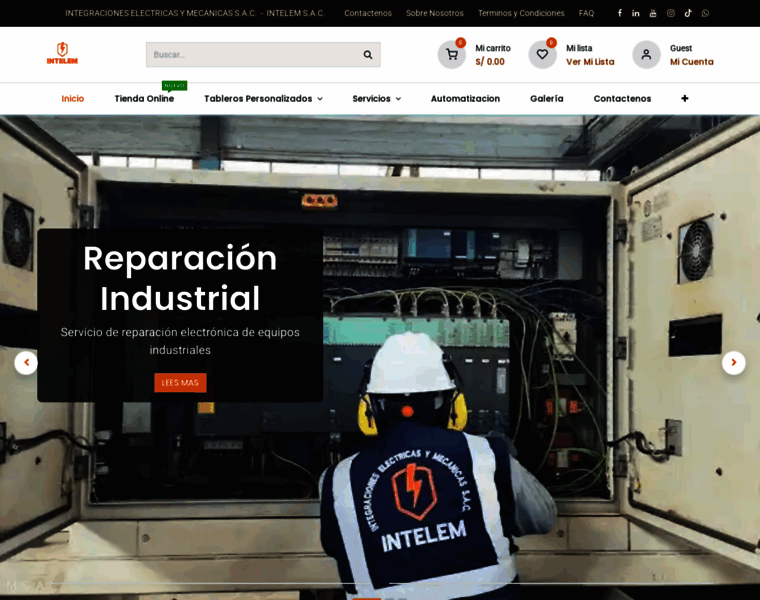Click the guest user account icon

646,55
